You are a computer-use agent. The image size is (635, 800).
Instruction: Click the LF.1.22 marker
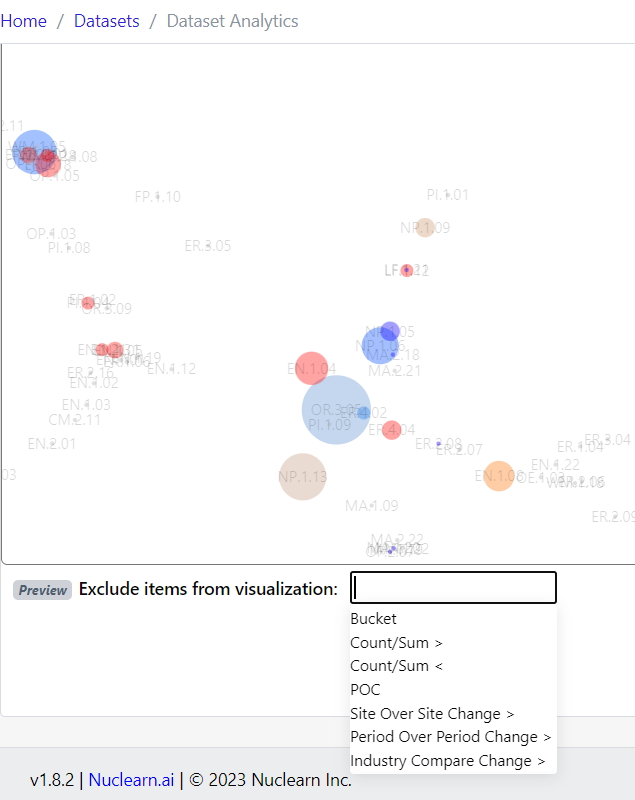tap(406, 270)
